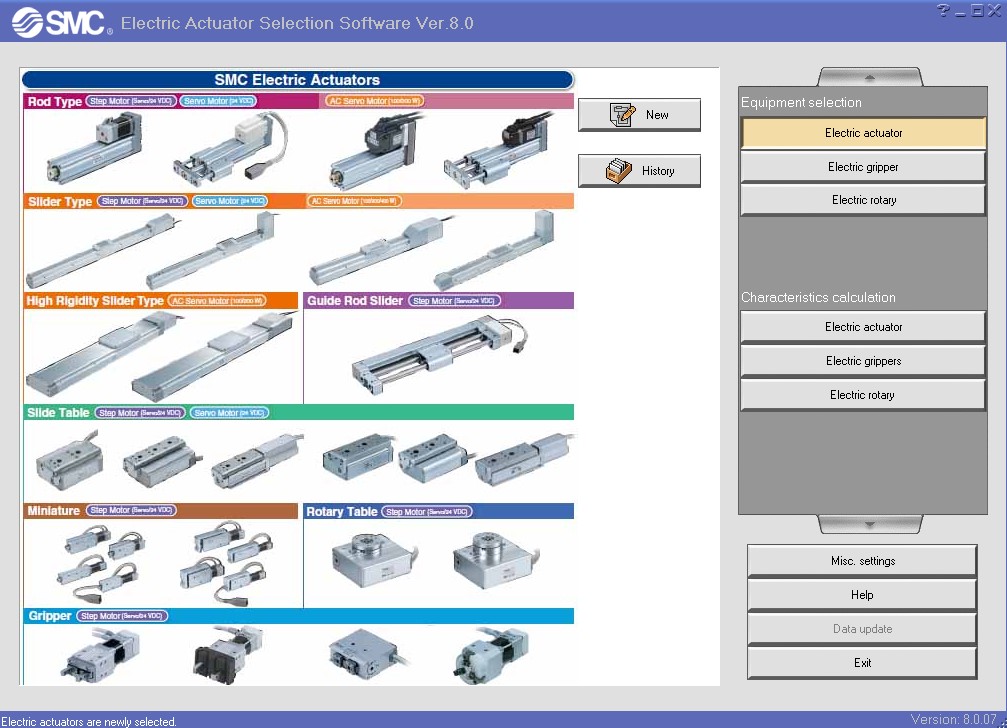This screenshot has height=728, width=1007.
Task: Open the History button
Action: tap(639, 171)
